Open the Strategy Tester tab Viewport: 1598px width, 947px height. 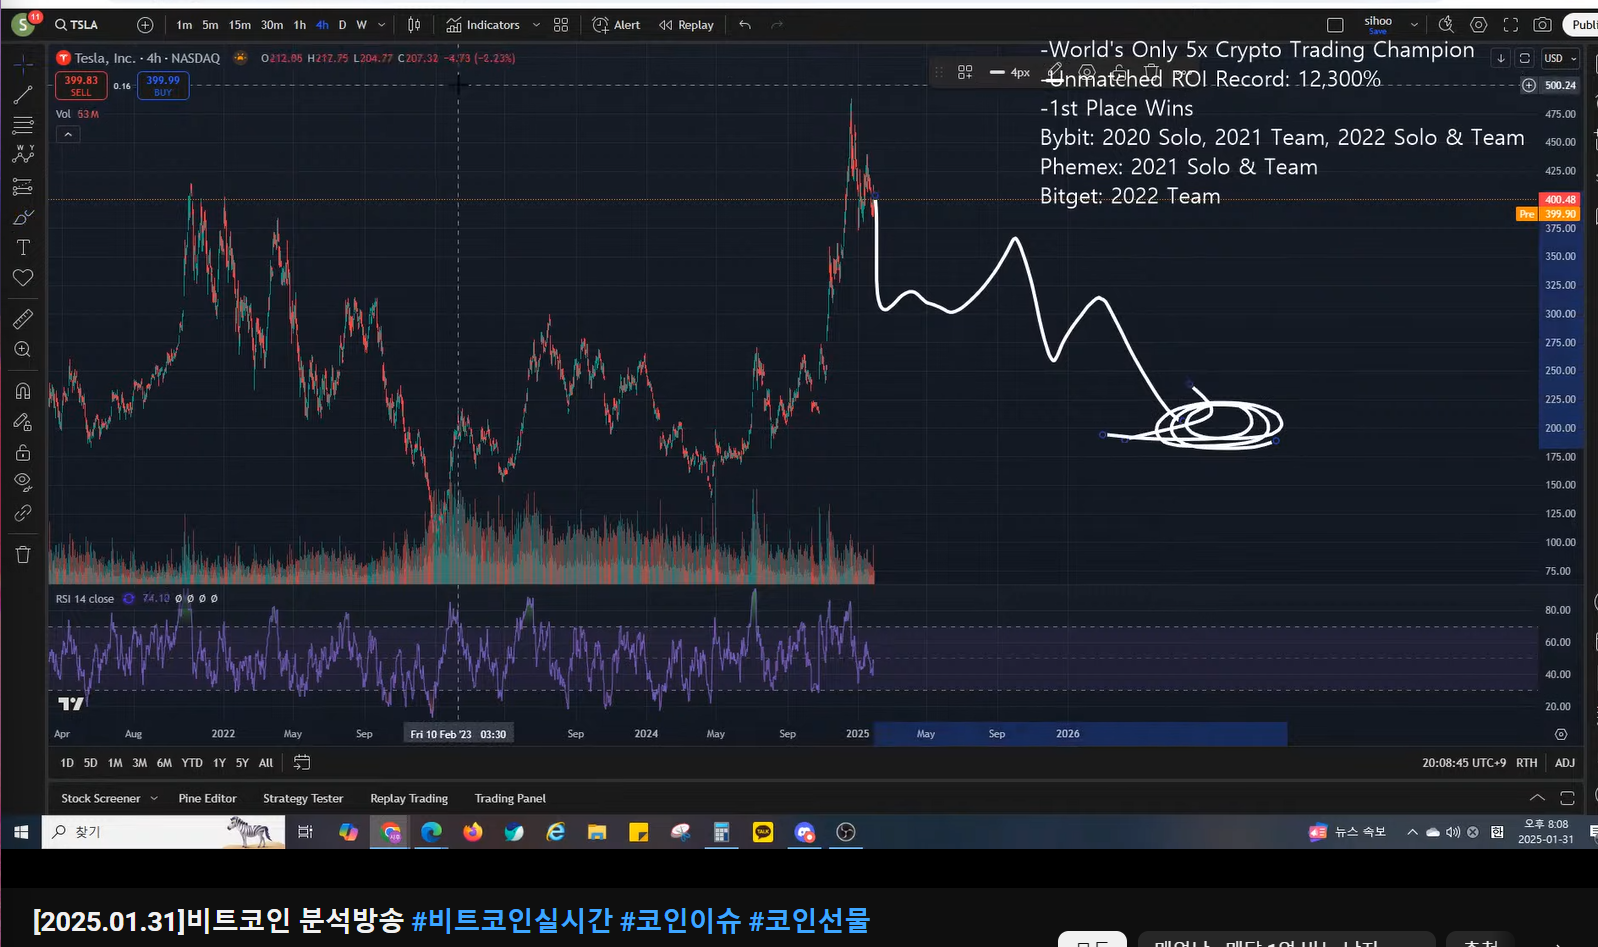pyautogui.click(x=303, y=798)
